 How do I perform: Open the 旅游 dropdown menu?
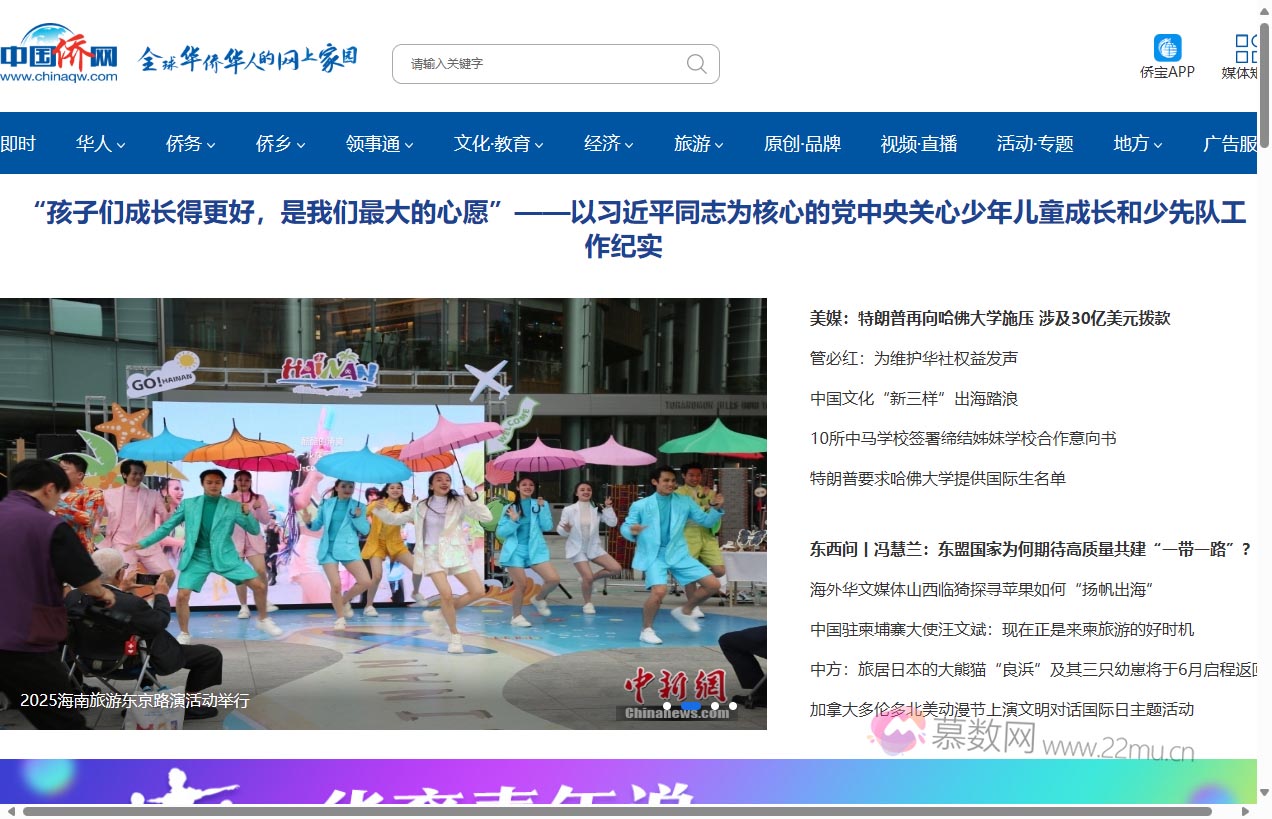pos(698,144)
